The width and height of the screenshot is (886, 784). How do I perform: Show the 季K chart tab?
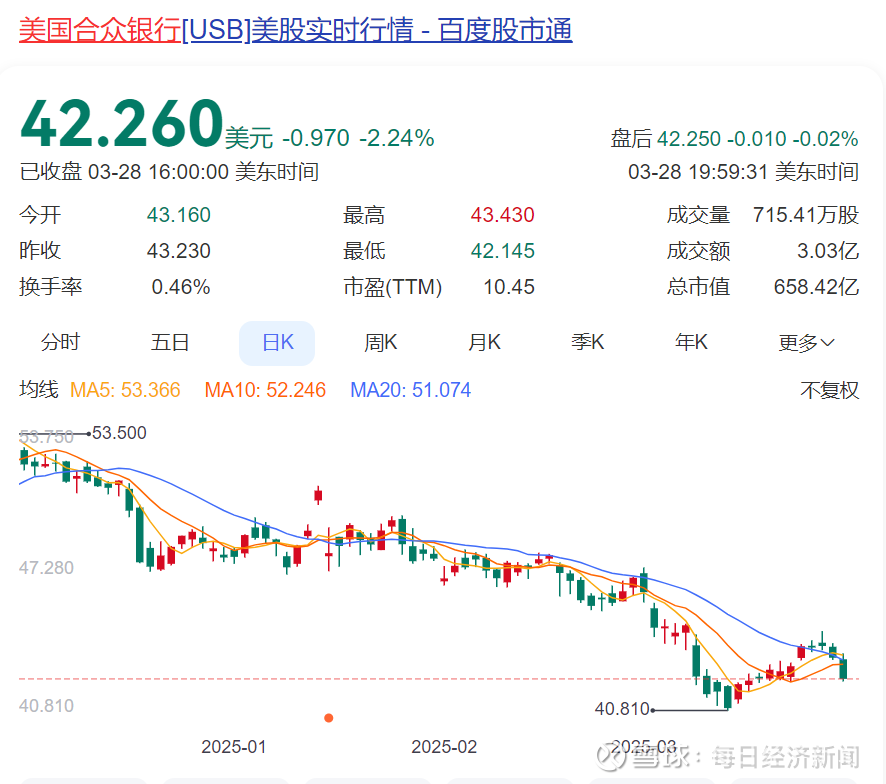point(588,343)
